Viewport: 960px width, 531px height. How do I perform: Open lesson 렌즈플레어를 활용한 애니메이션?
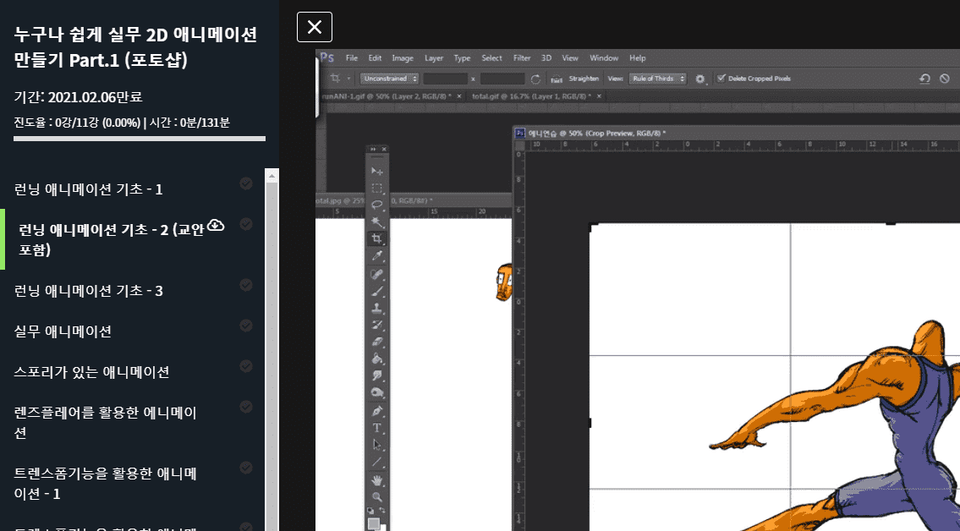point(105,423)
